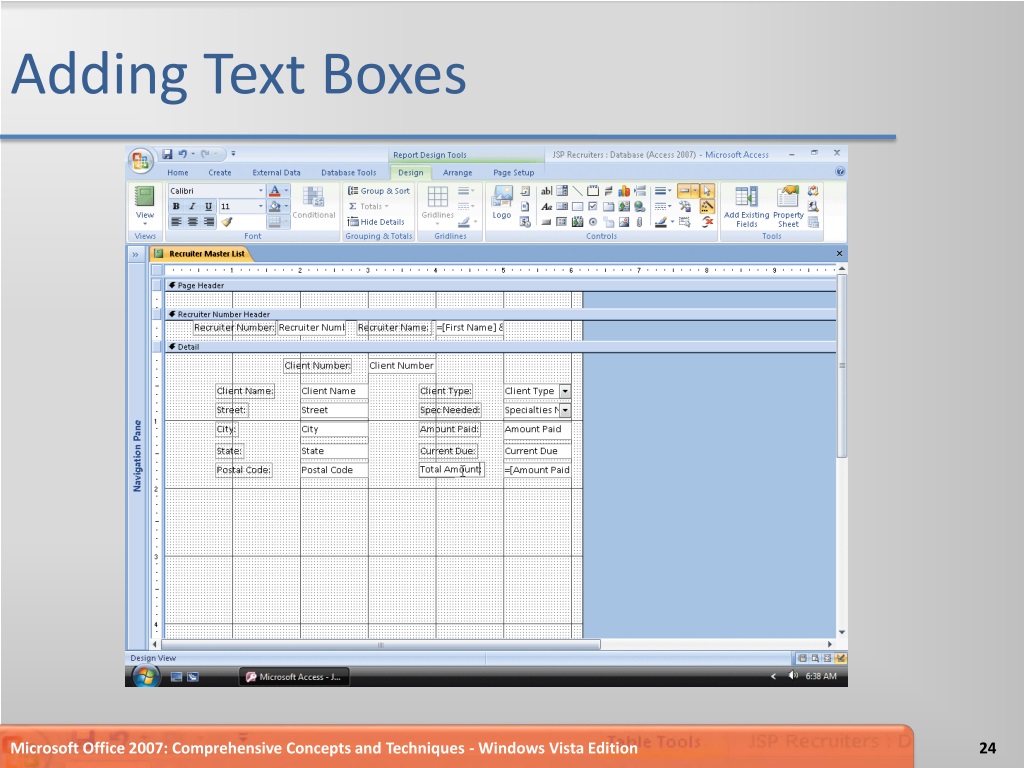Click Hide Details
The image size is (1024, 768).
(x=376, y=222)
